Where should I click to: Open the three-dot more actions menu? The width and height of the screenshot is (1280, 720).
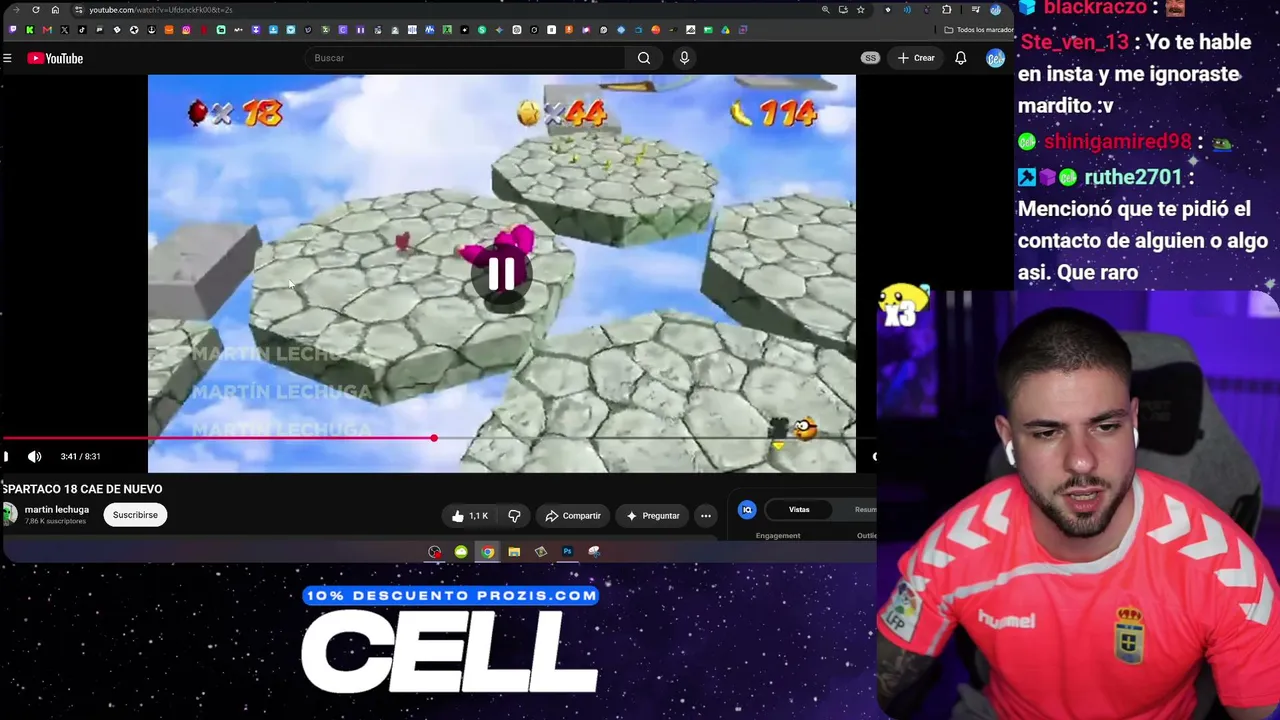coord(706,516)
